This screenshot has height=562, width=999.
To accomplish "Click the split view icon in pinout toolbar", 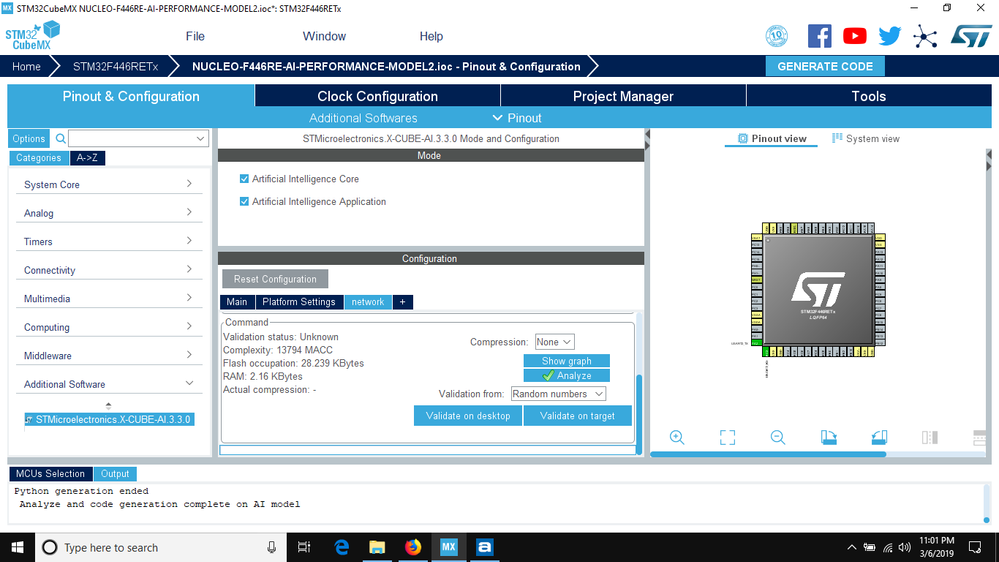I will click(930, 437).
